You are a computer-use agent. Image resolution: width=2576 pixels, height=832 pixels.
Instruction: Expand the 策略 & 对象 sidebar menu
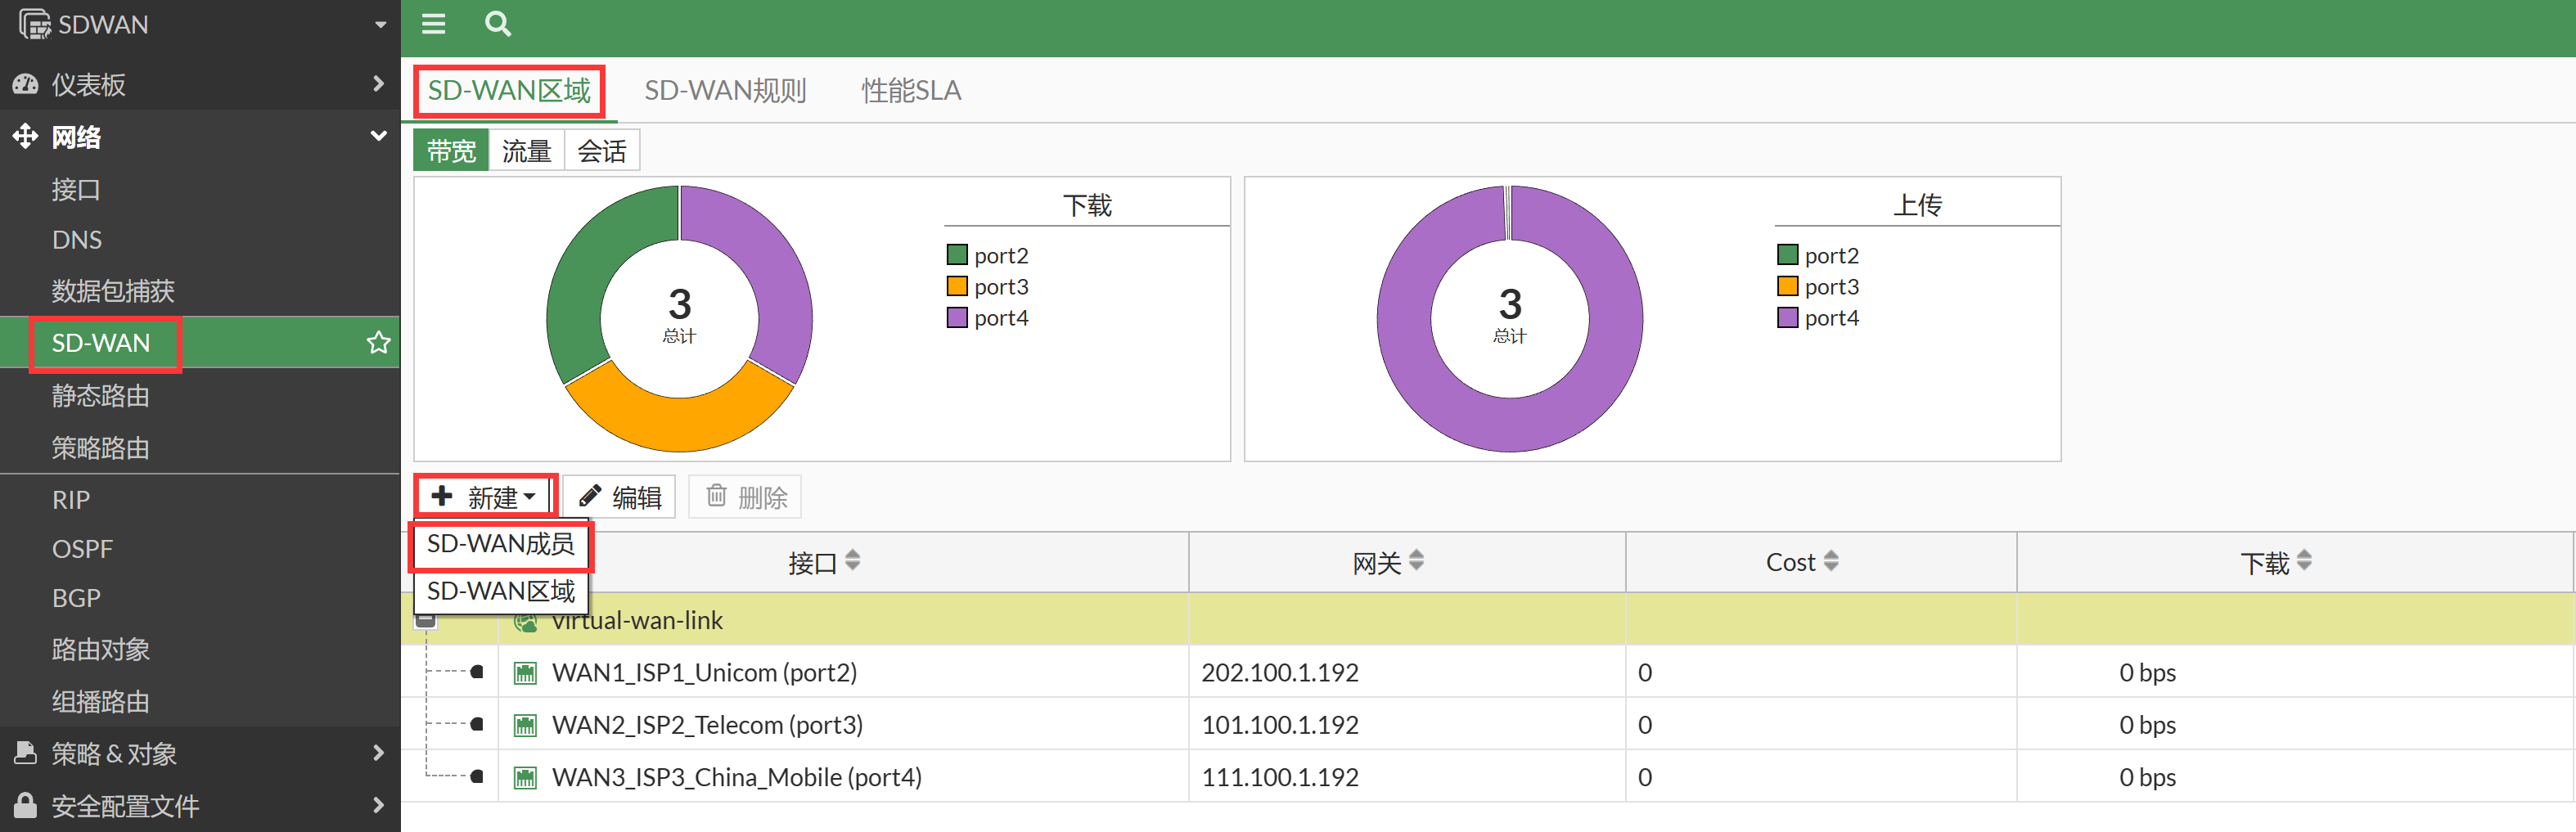point(378,753)
